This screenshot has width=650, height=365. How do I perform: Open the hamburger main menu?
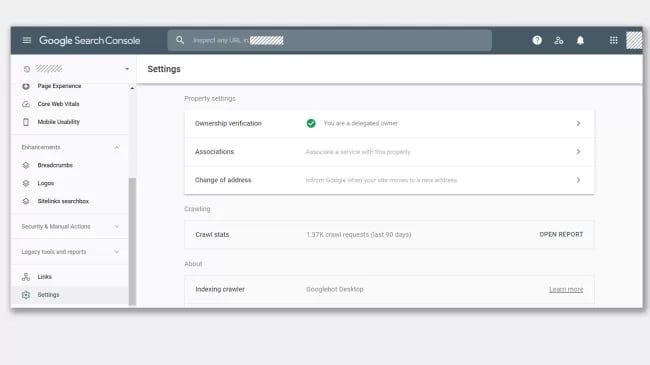[x=27, y=40]
